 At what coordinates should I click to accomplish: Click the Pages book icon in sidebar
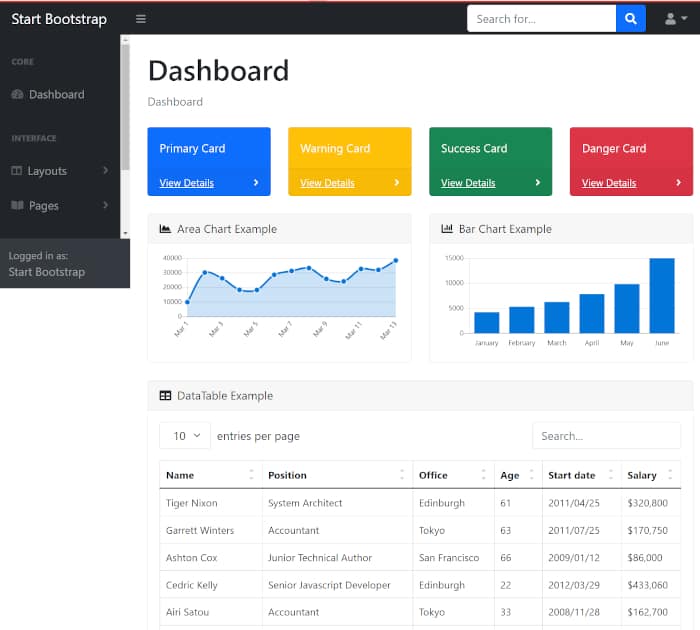tap(17, 206)
